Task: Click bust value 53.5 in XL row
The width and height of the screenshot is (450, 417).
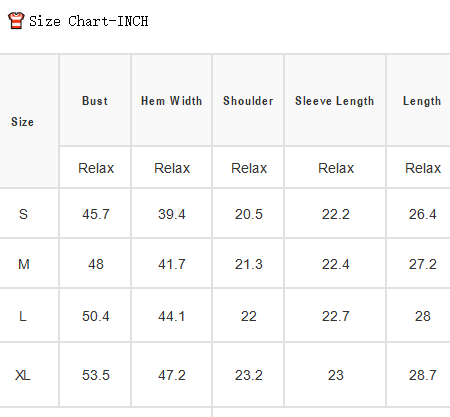Action: (x=96, y=375)
